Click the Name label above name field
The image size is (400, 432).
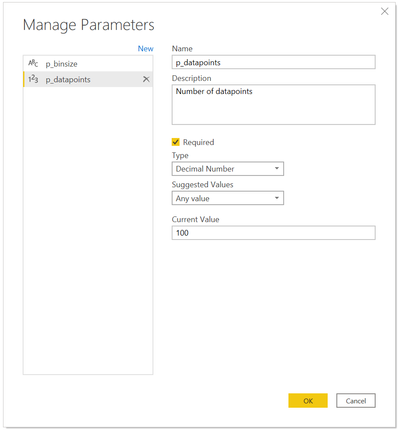(x=182, y=49)
